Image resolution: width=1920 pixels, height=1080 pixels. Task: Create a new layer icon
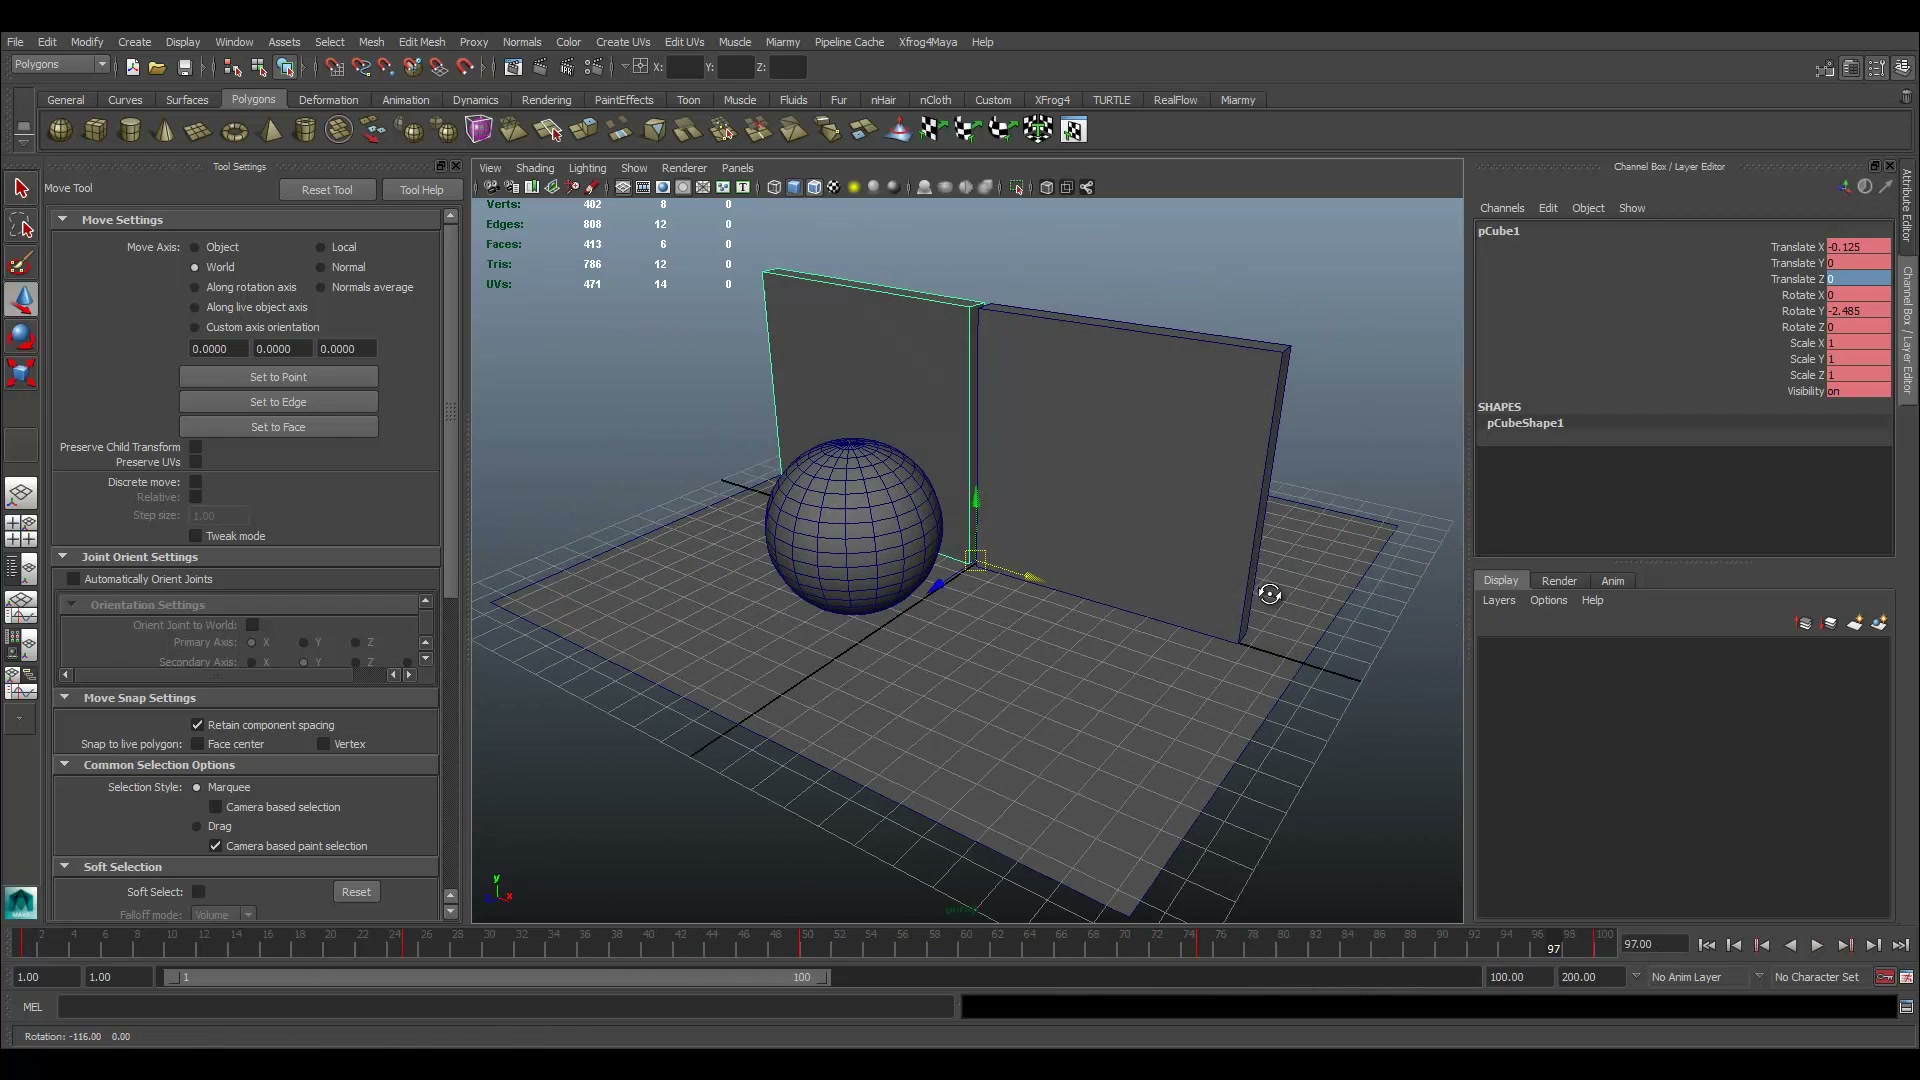pos(1855,623)
